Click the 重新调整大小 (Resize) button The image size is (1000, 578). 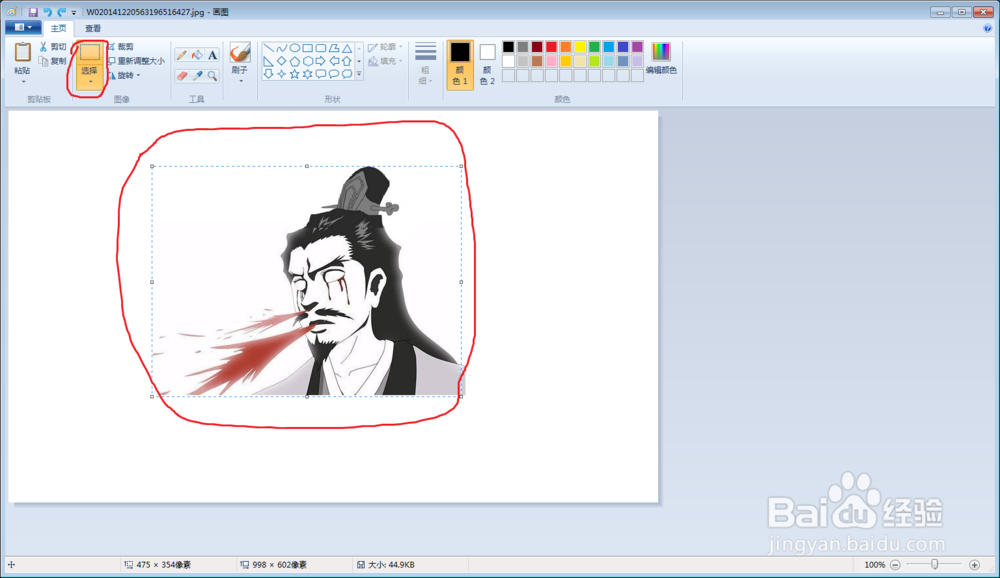[x=136, y=61]
